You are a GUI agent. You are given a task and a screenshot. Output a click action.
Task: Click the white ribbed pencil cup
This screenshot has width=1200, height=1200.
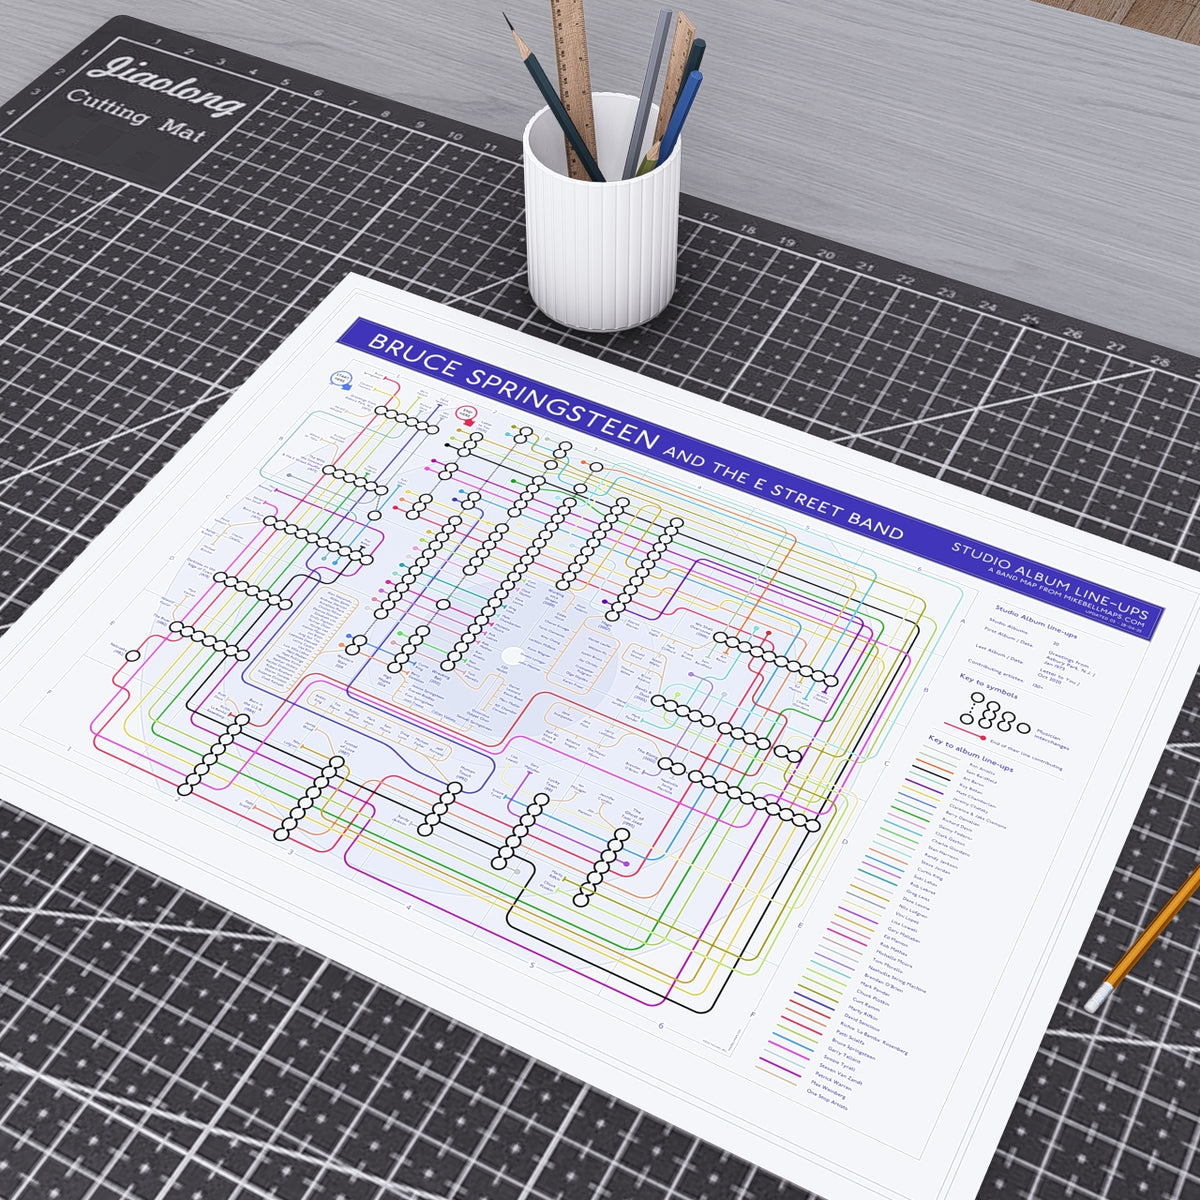coord(602,210)
